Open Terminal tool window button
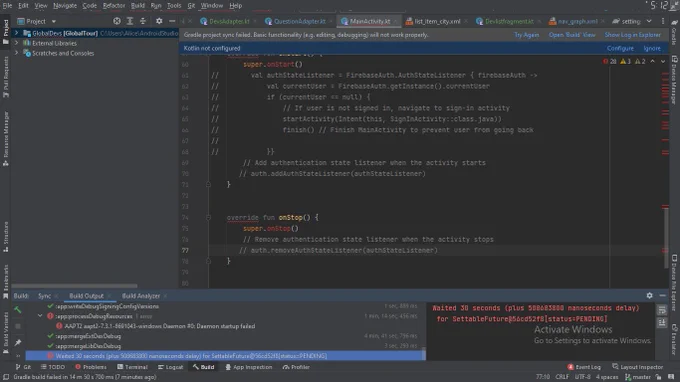The width and height of the screenshot is (680, 382). pyautogui.click(x=132, y=367)
